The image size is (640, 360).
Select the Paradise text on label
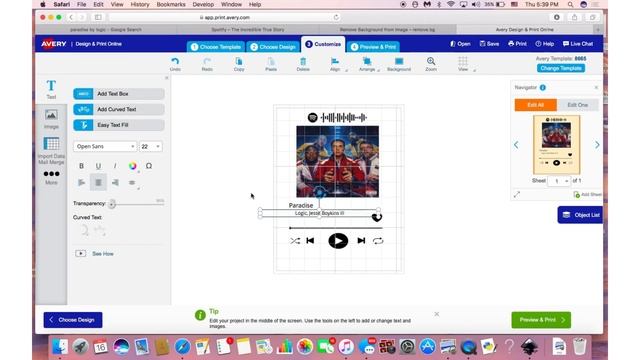click(301, 205)
